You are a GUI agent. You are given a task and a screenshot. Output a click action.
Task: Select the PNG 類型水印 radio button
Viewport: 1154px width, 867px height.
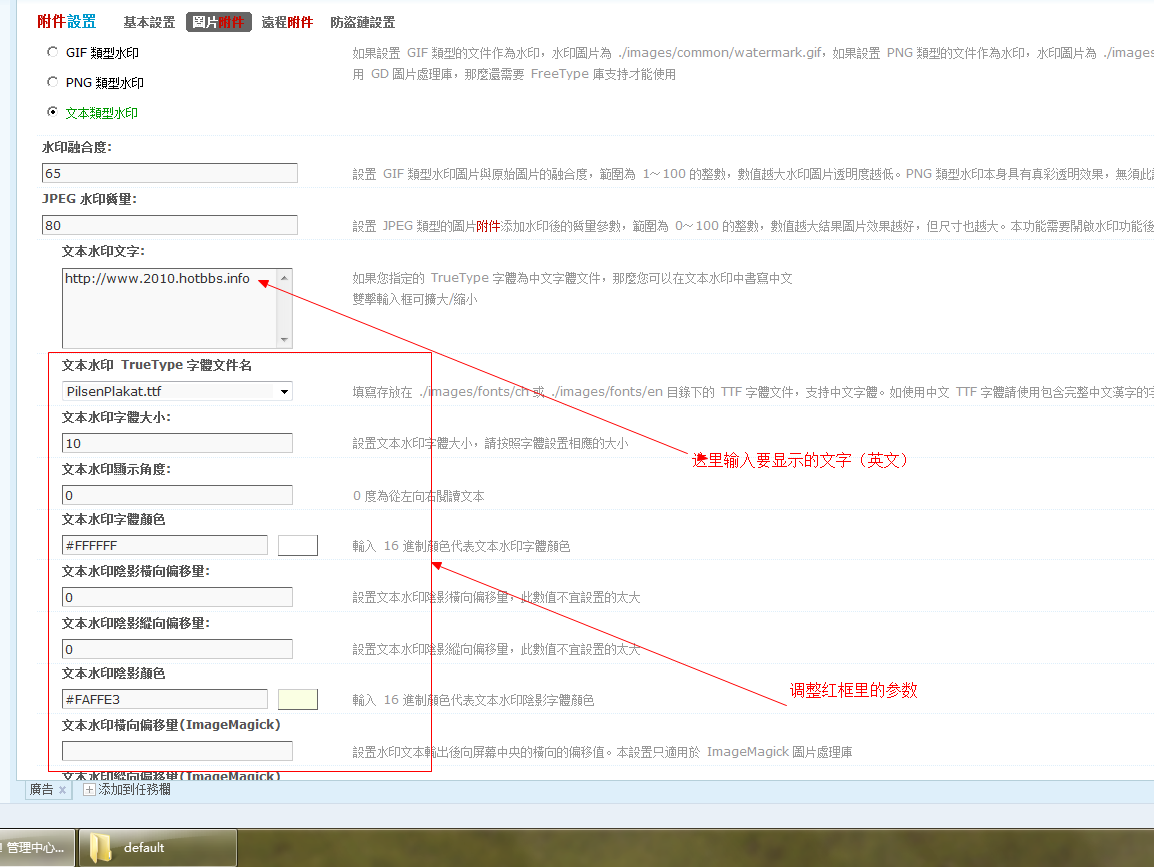pyautogui.click(x=52, y=82)
